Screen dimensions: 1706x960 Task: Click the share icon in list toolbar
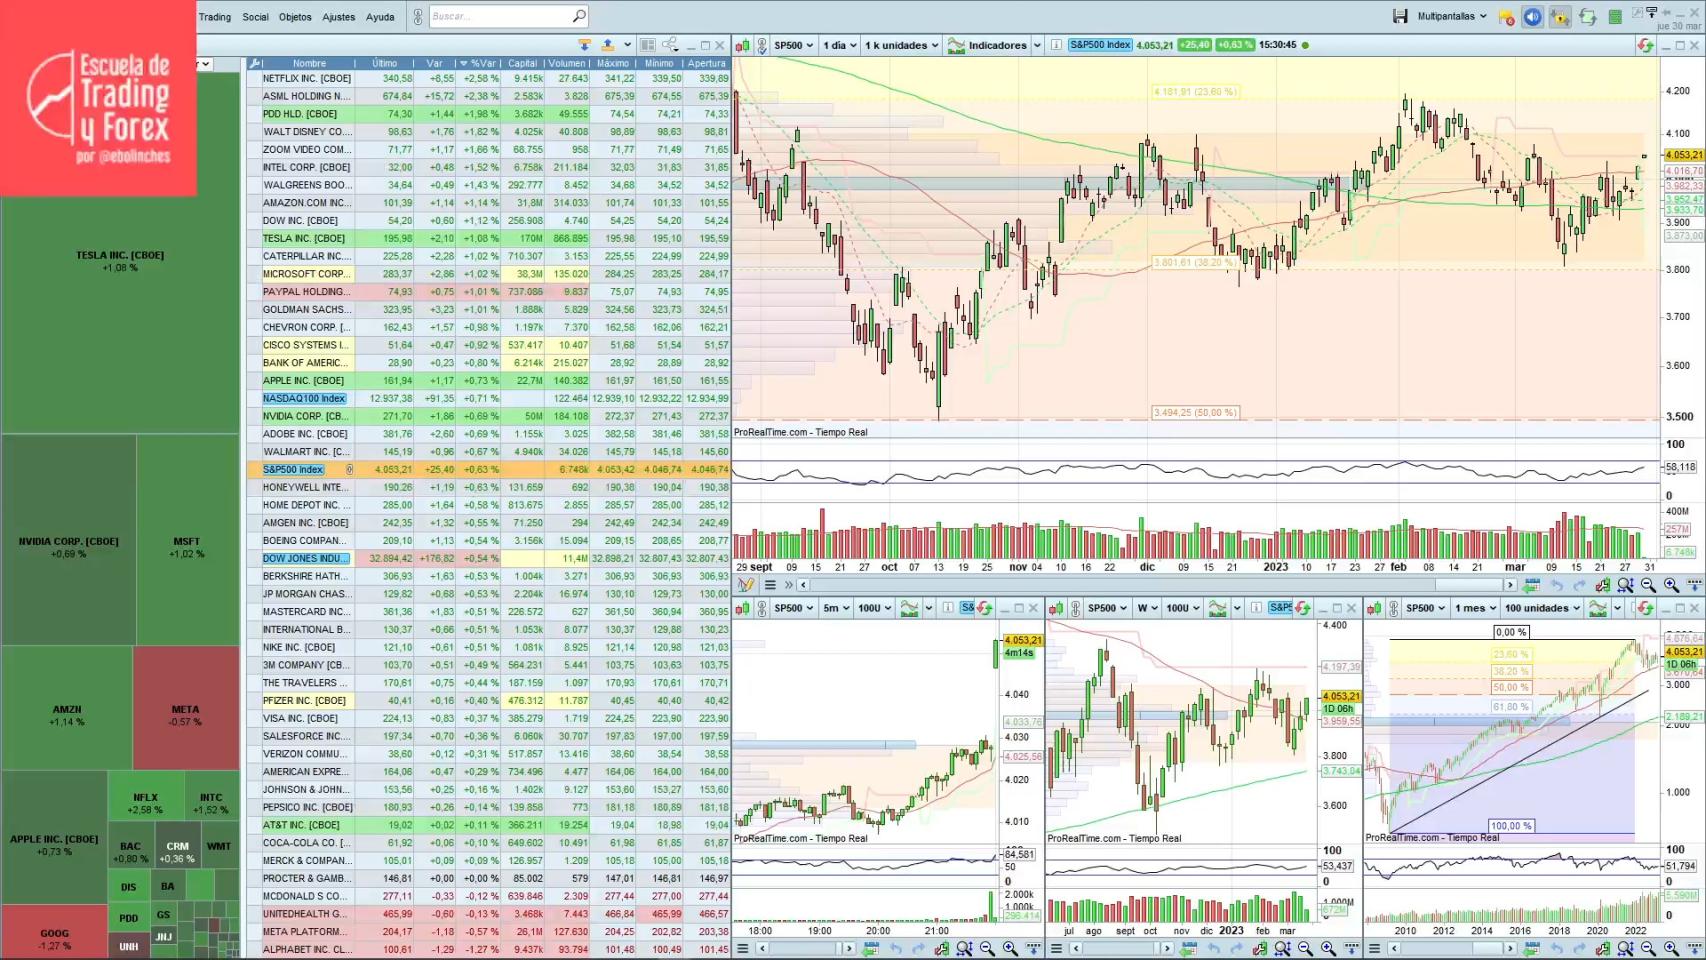[670, 45]
